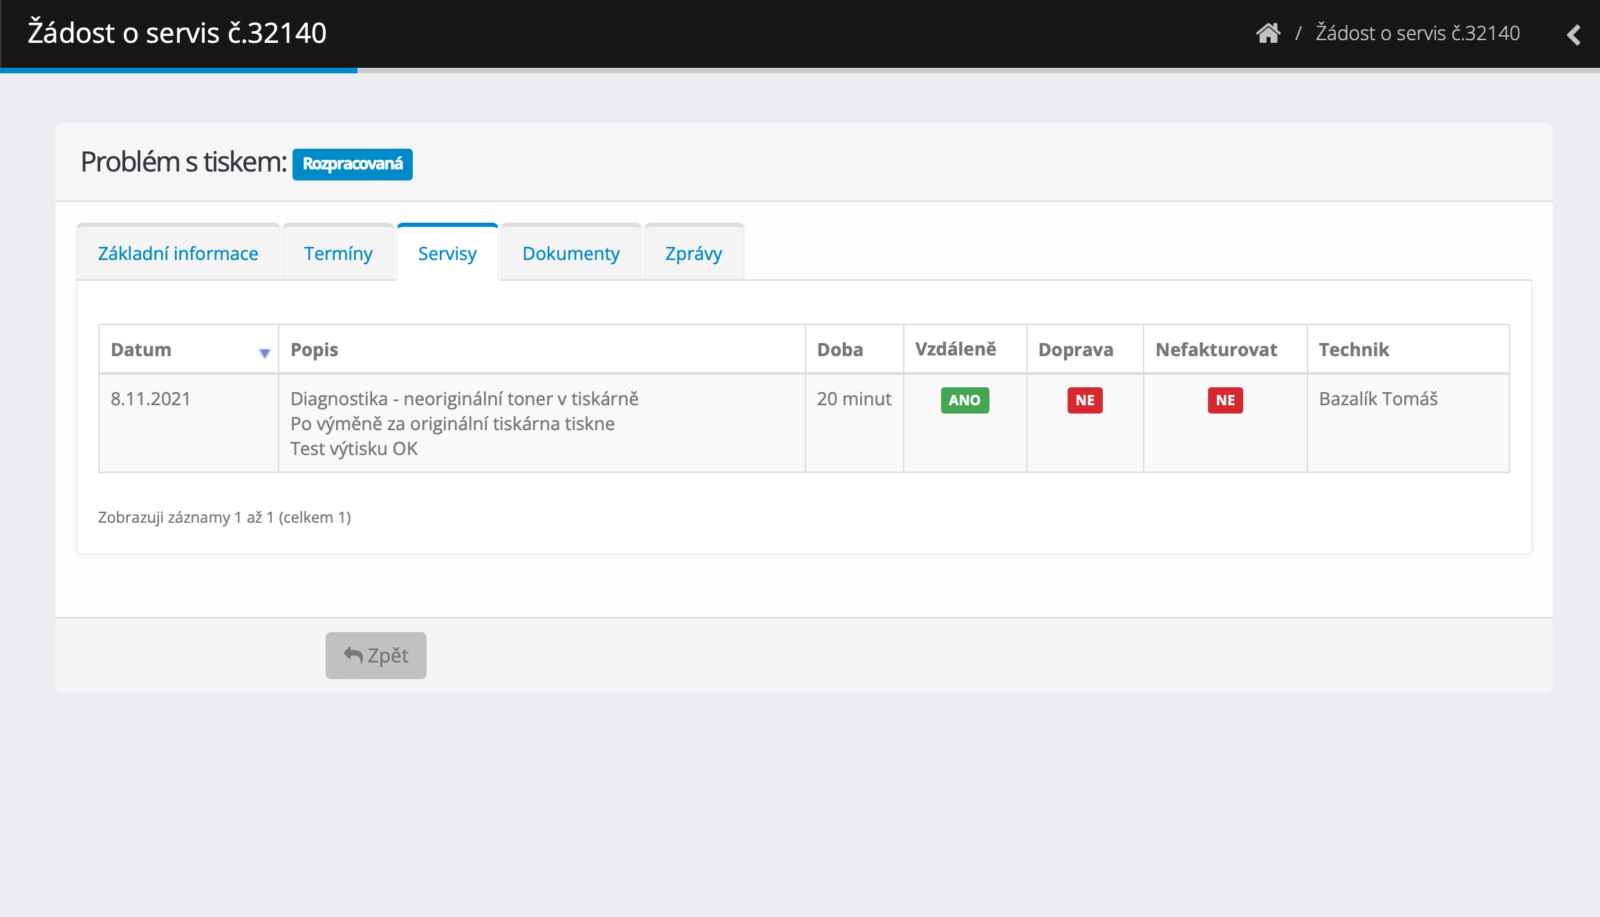Sort by the Technik column header

pyautogui.click(x=1353, y=350)
